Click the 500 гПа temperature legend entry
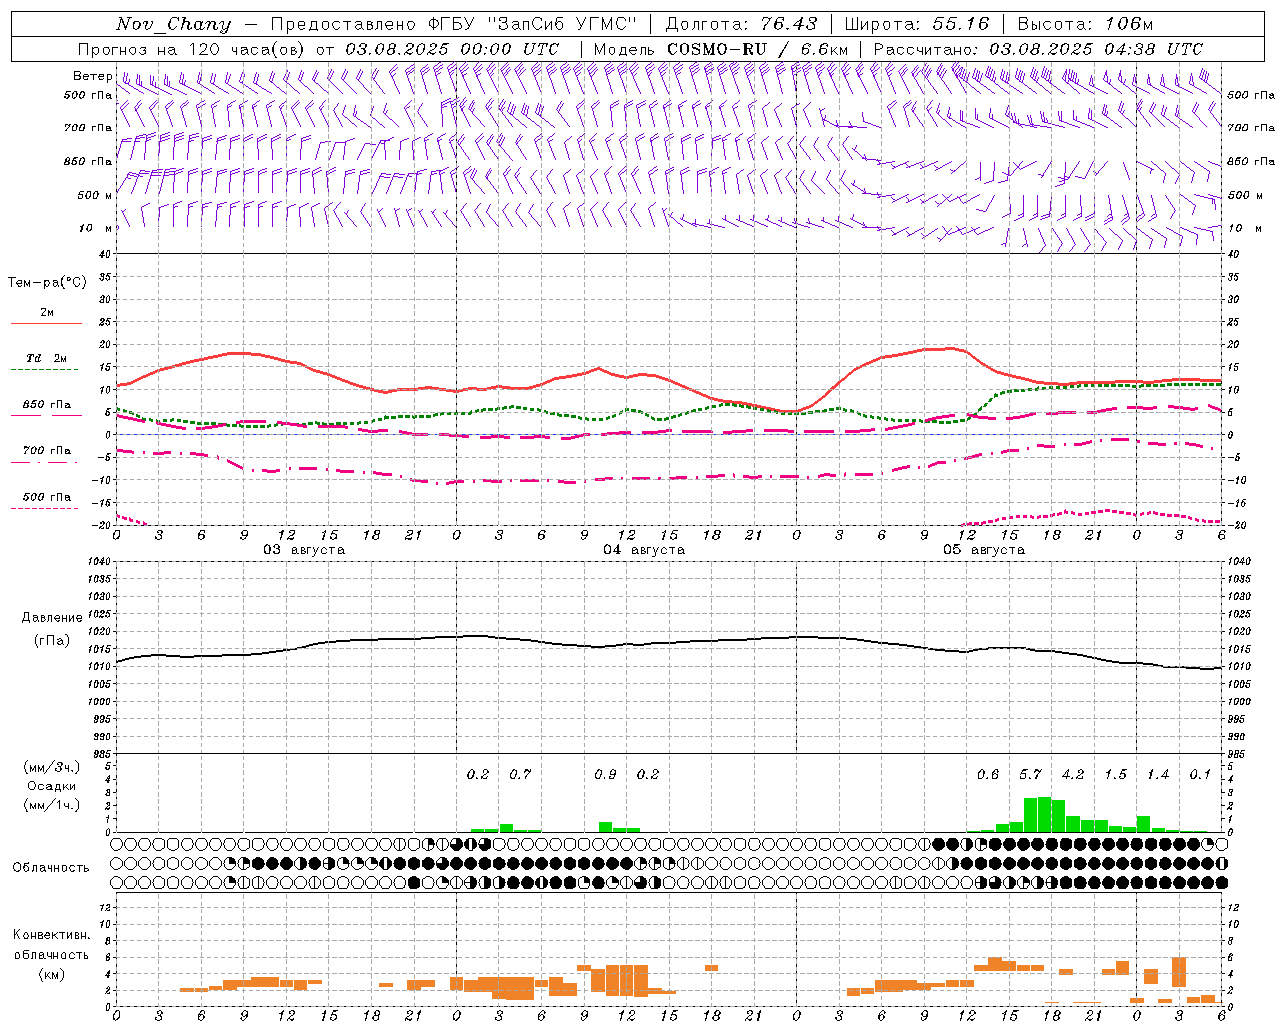 47,497
